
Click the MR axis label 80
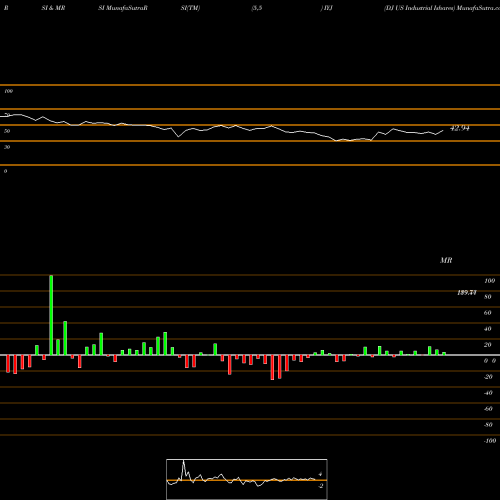[488, 297]
